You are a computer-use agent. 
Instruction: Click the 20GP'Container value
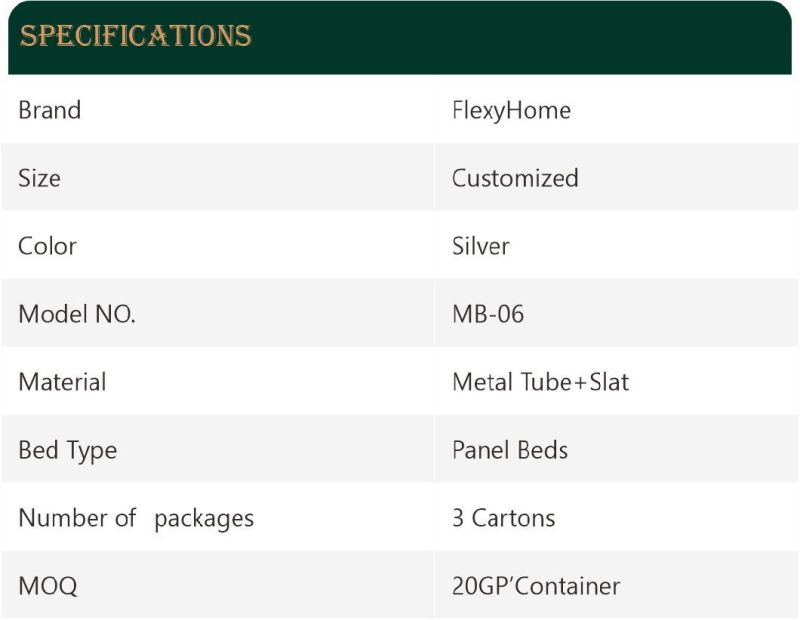tap(536, 586)
